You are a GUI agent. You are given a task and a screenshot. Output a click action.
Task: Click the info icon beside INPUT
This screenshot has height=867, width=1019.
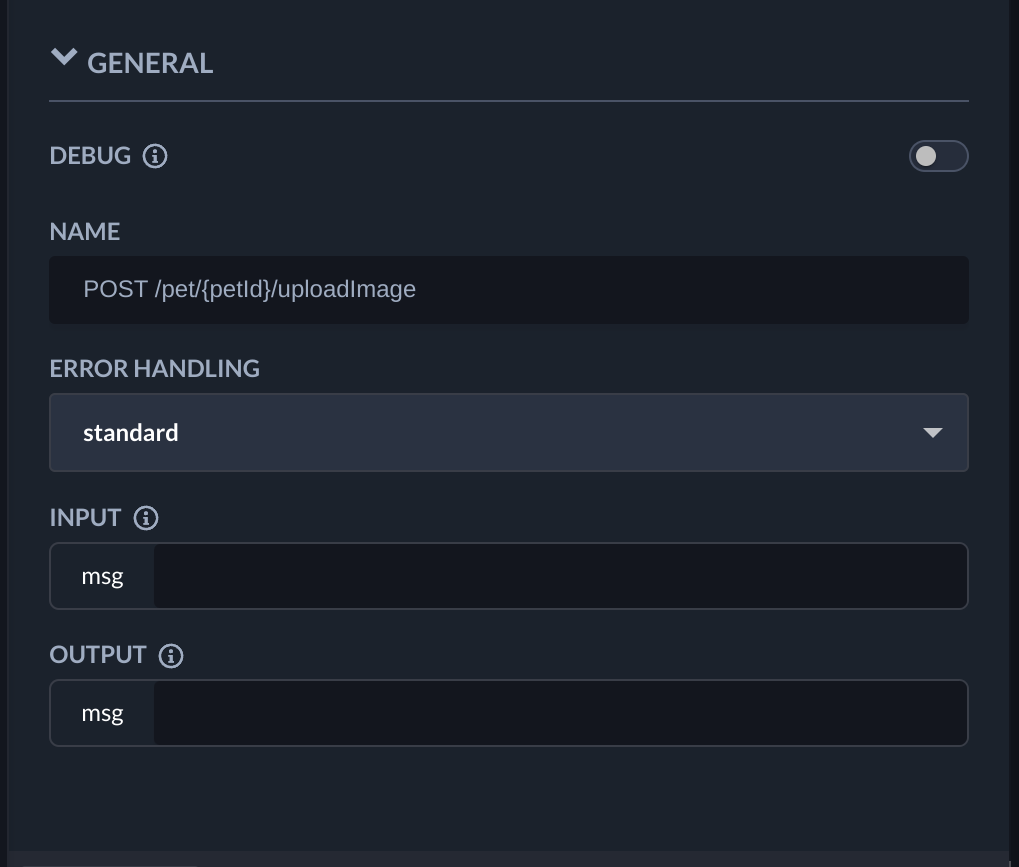point(146,518)
